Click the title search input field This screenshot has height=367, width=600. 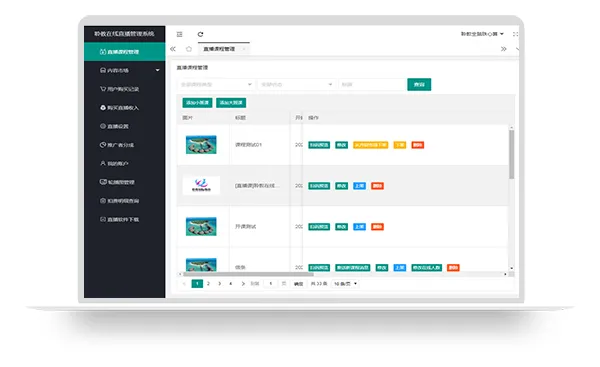tap(372, 85)
